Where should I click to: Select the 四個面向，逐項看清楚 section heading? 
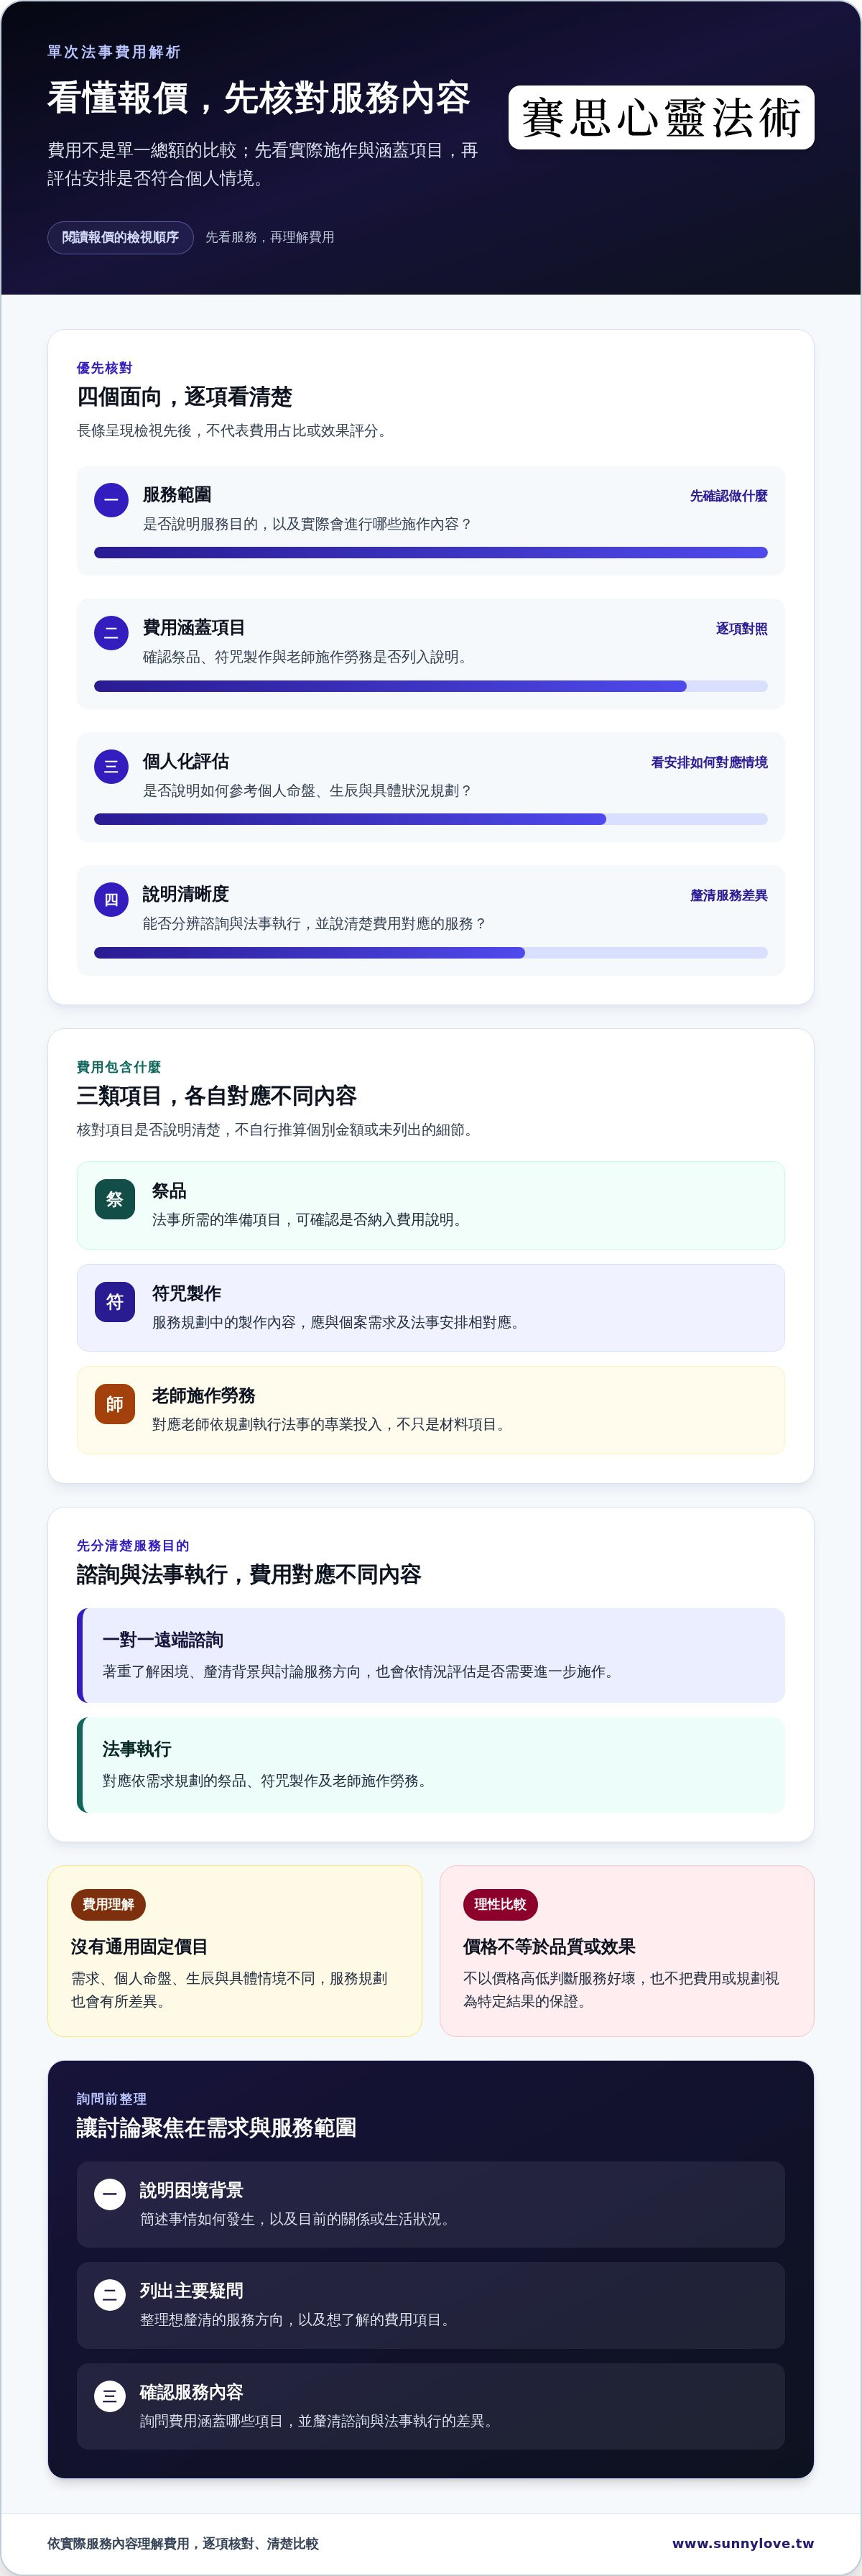click(185, 397)
